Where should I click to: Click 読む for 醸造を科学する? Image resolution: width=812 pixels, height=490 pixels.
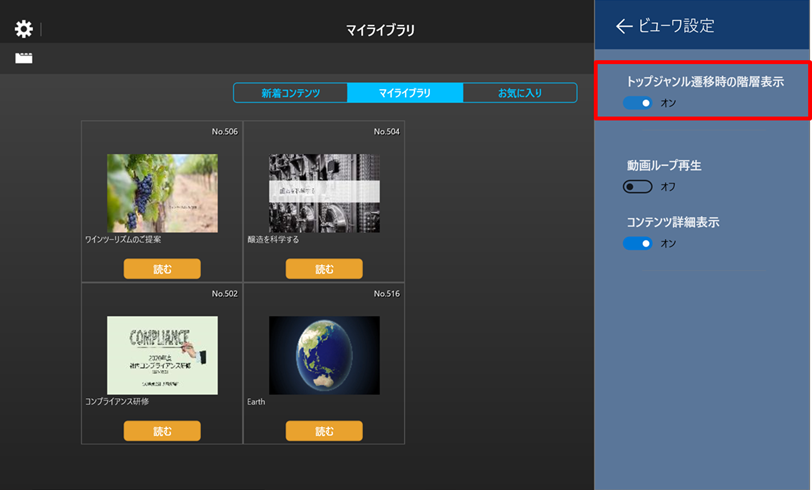click(324, 269)
